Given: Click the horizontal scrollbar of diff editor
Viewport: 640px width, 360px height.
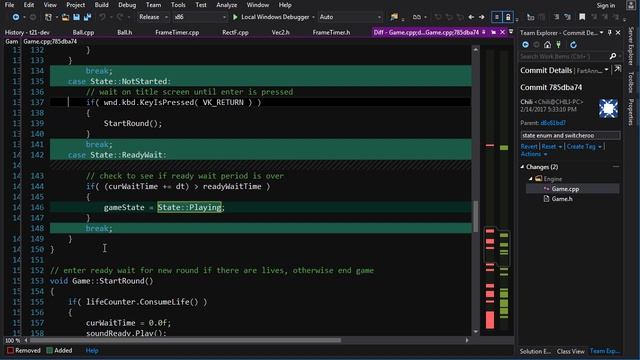Looking at the screenshot, I should [185, 340].
